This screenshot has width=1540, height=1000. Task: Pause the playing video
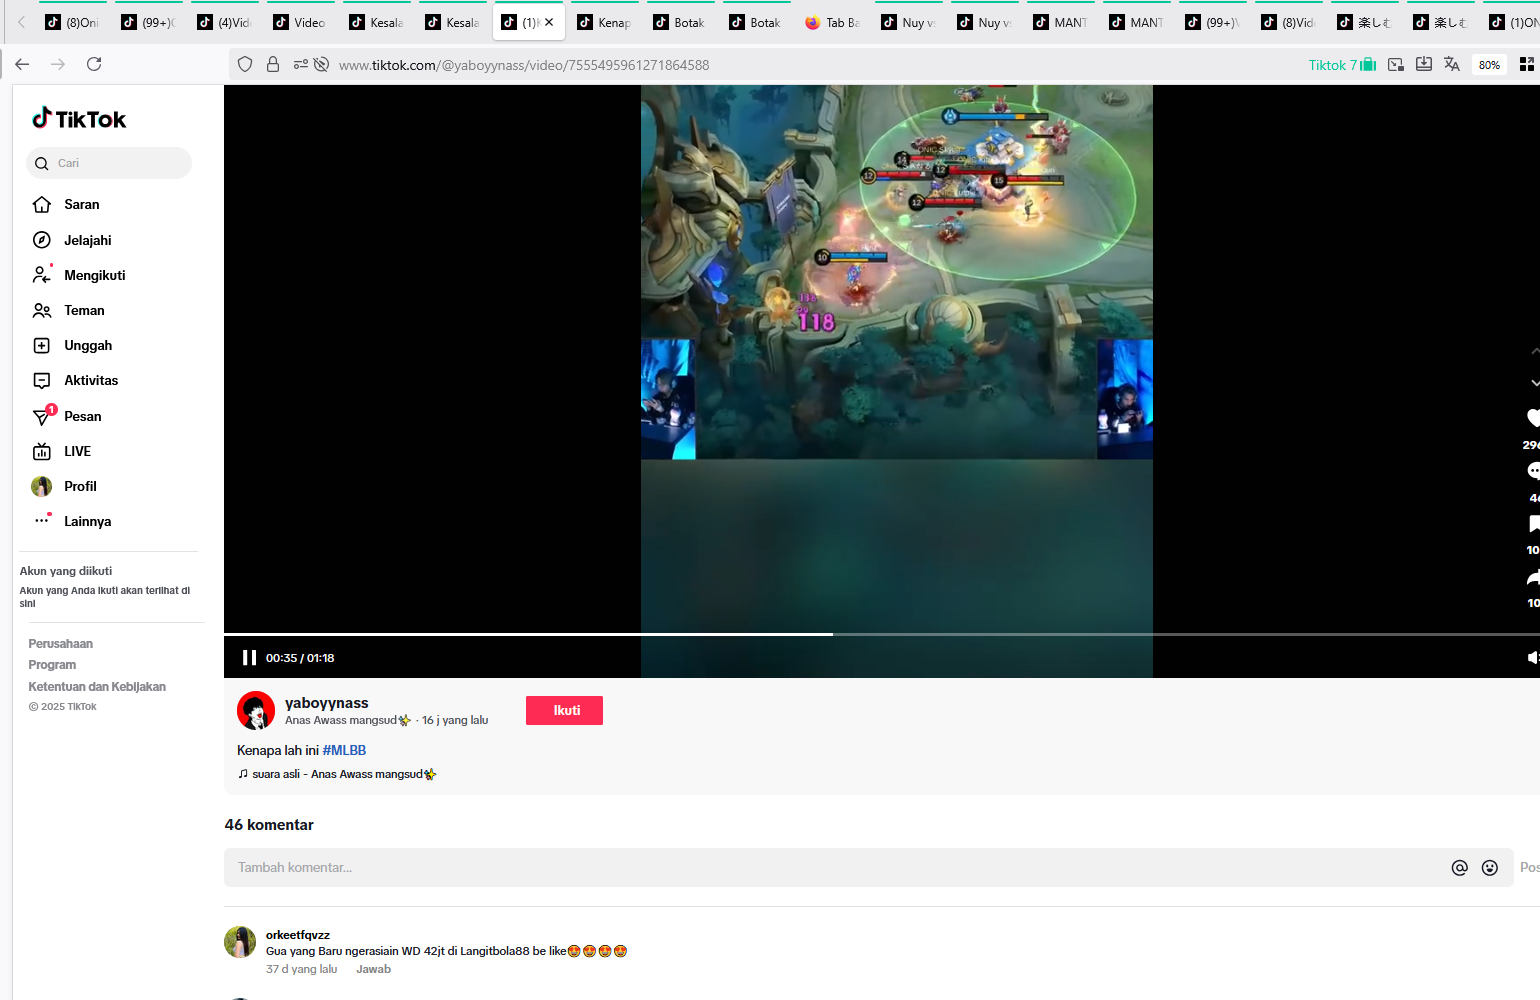pyautogui.click(x=249, y=658)
